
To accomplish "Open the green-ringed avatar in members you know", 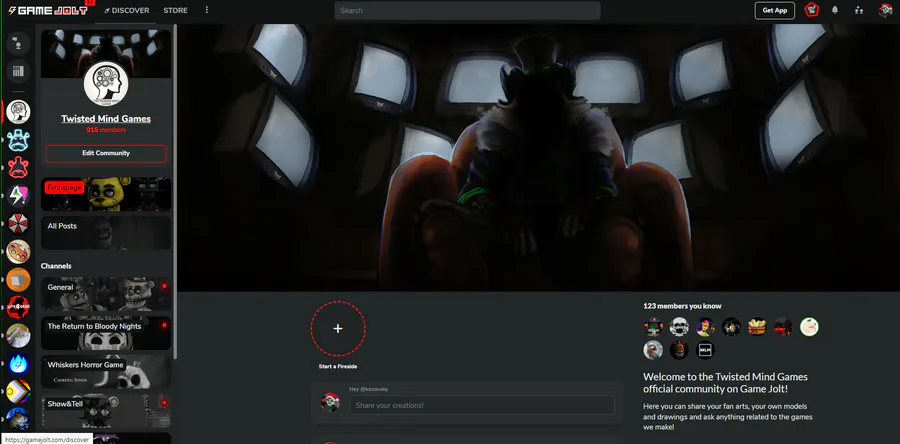I will pos(809,327).
